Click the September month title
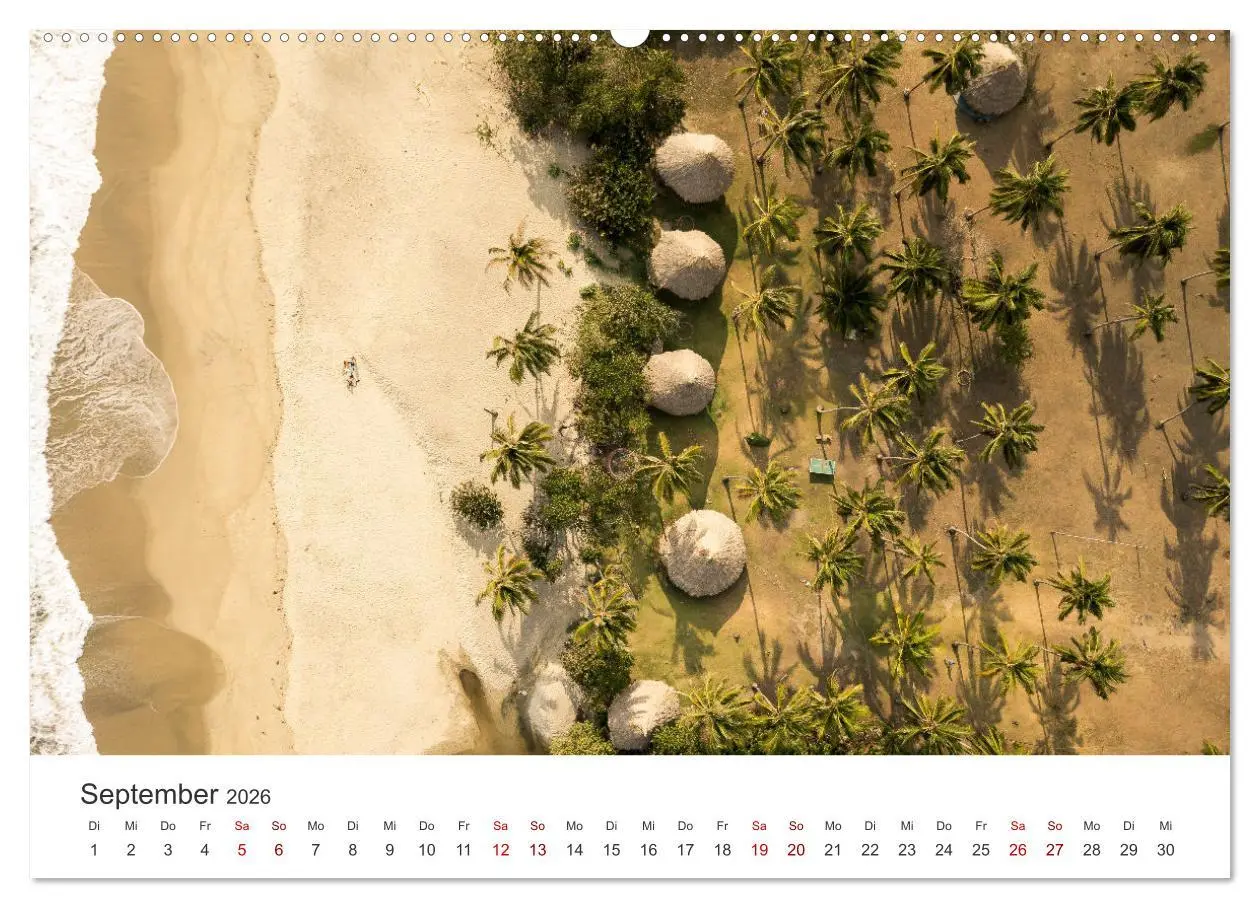1260x908 pixels. click(x=148, y=794)
